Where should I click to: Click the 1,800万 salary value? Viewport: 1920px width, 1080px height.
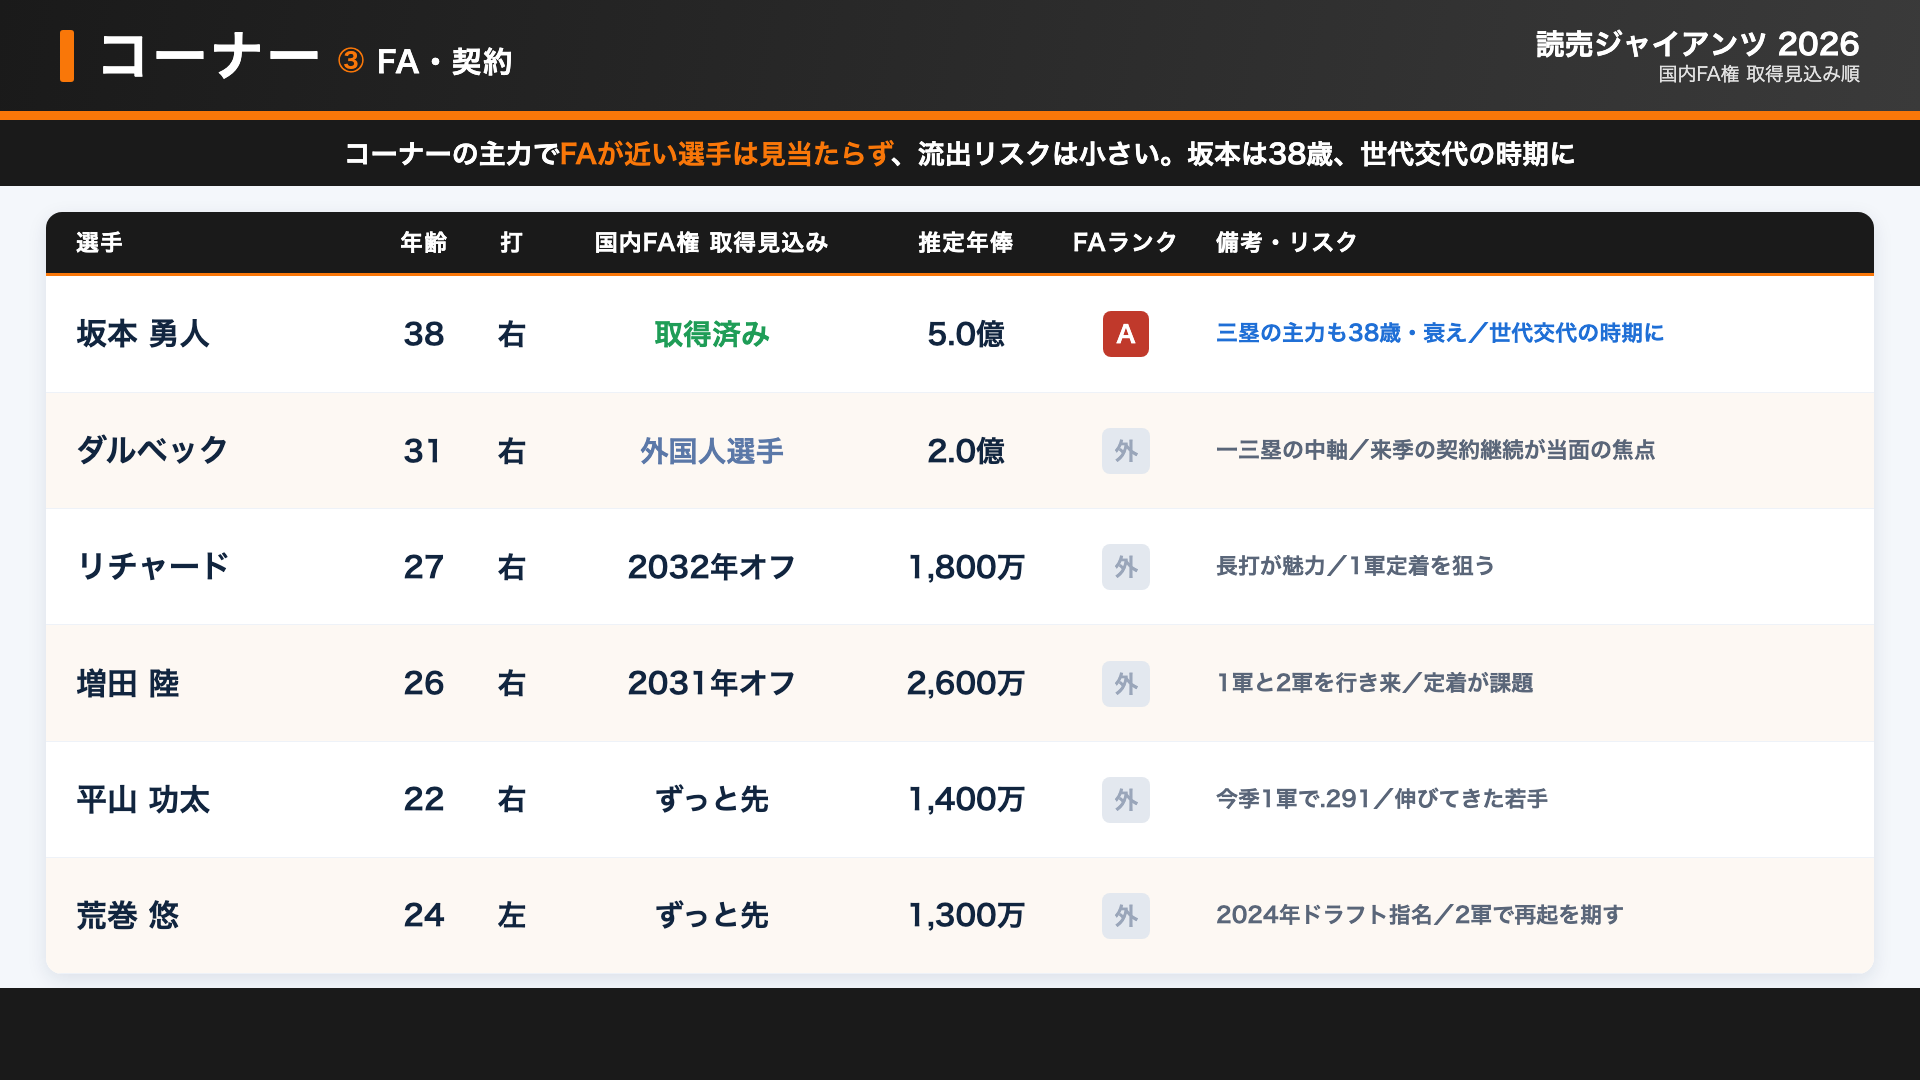[966, 567]
